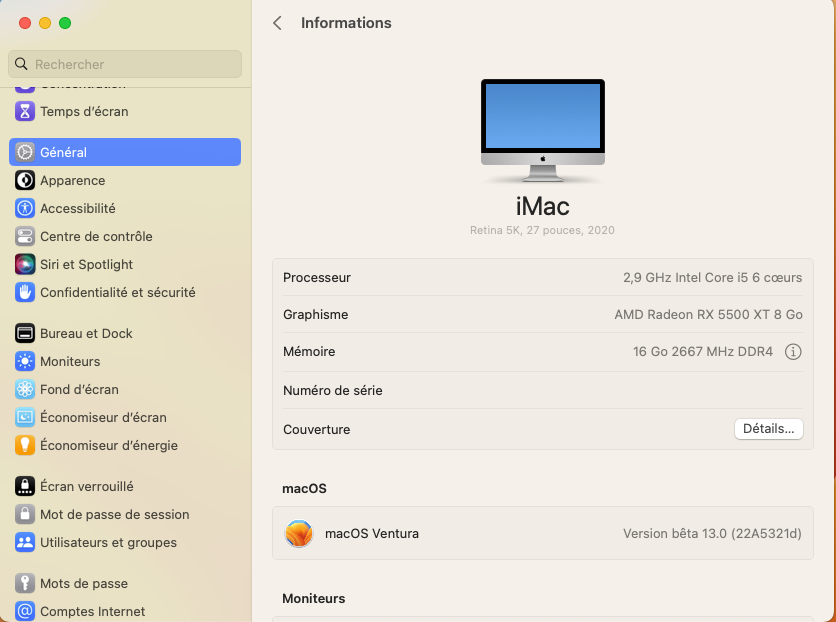Focus the Rechercher search field

coord(125,64)
